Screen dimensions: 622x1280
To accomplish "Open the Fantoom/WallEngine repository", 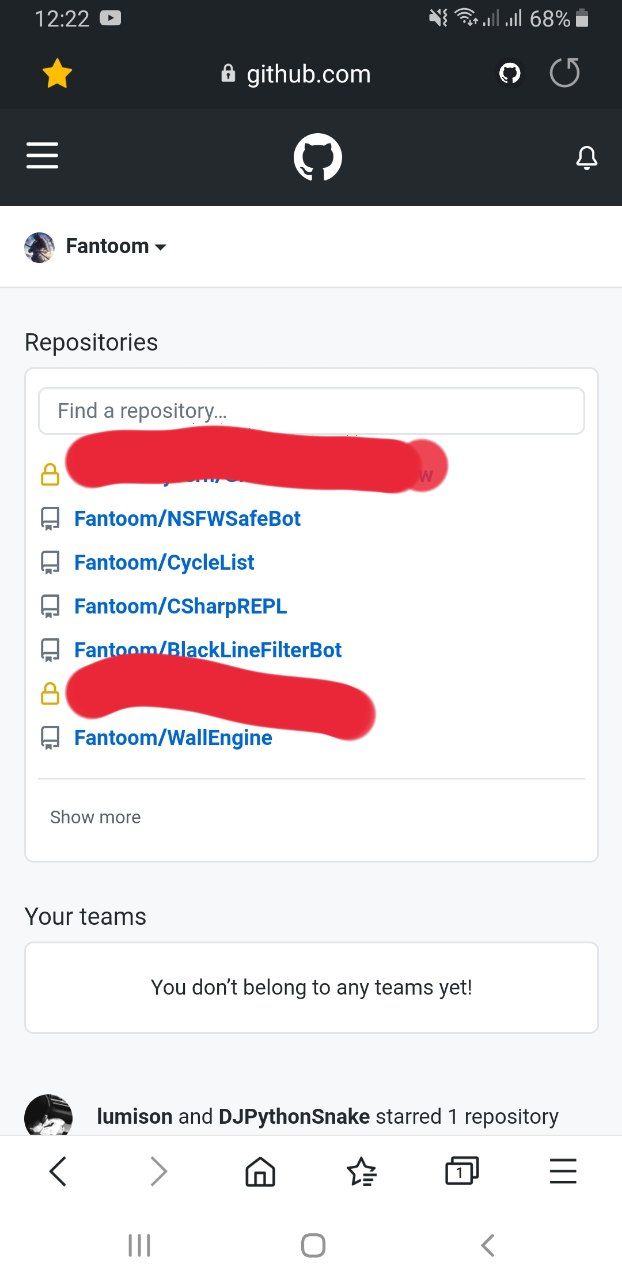I will coord(173,738).
